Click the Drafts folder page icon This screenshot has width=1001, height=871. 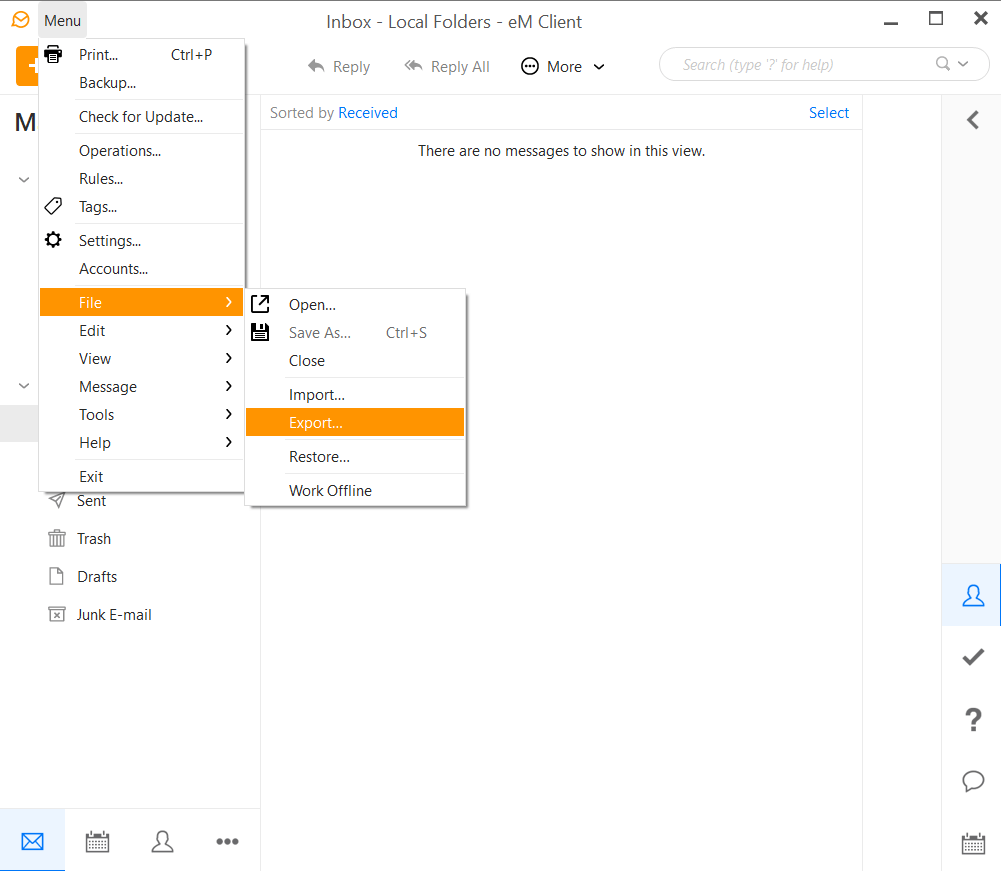[57, 576]
